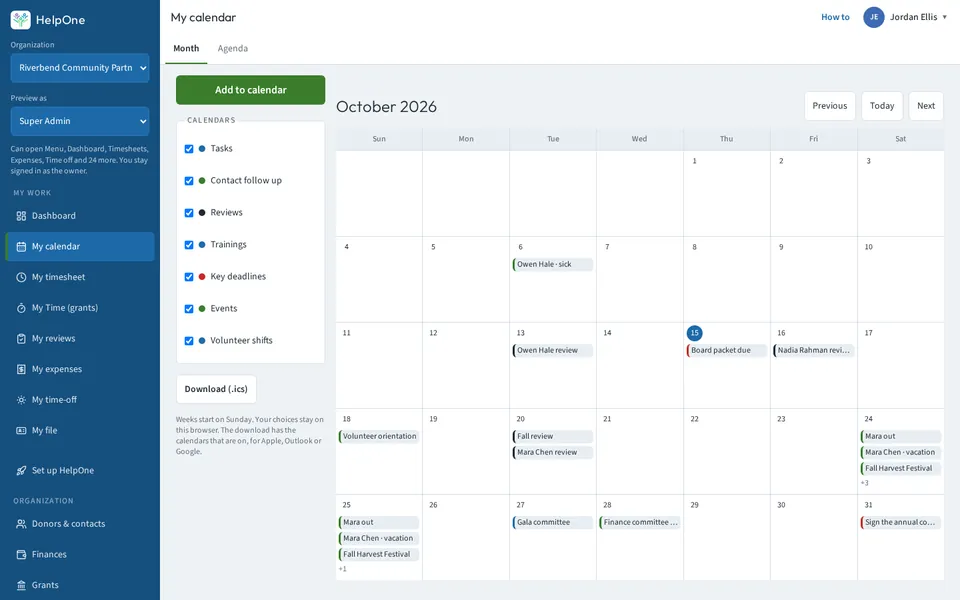The width and height of the screenshot is (960, 600).
Task: Click the JE user avatar
Action: point(874,17)
